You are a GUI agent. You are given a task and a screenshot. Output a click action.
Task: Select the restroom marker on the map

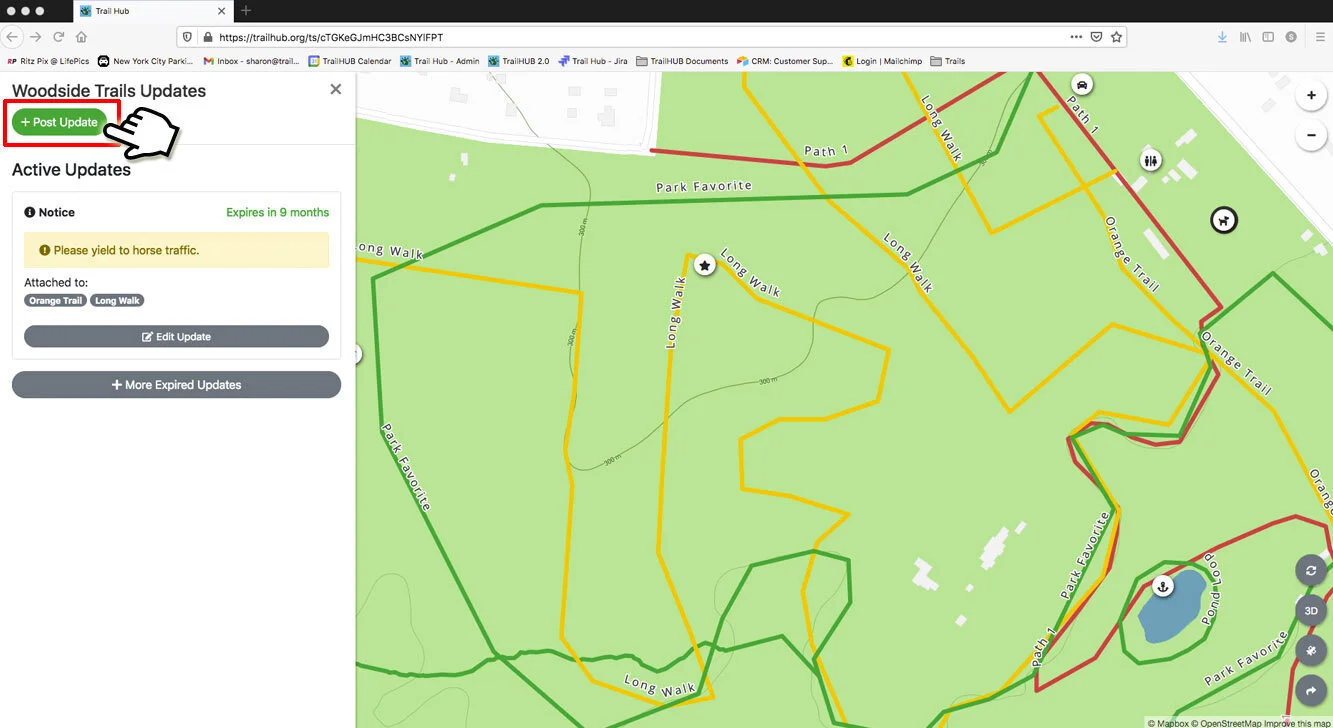point(1151,160)
